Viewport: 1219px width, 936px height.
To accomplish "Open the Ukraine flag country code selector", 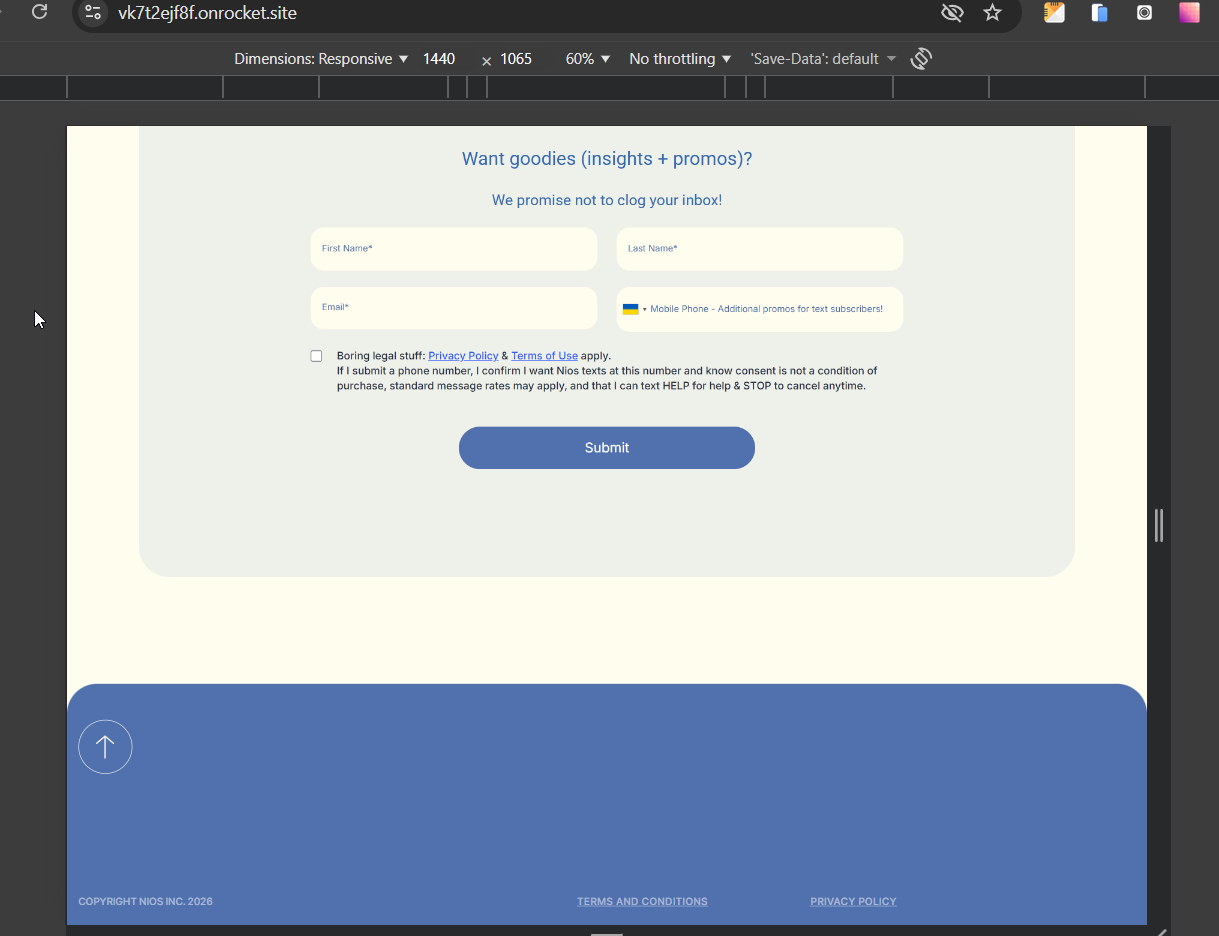I will (634, 309).
